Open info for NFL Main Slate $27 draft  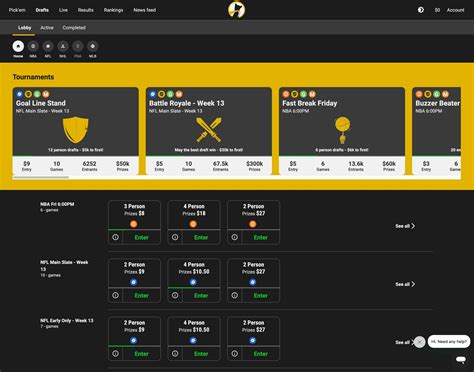coord(235,295)
